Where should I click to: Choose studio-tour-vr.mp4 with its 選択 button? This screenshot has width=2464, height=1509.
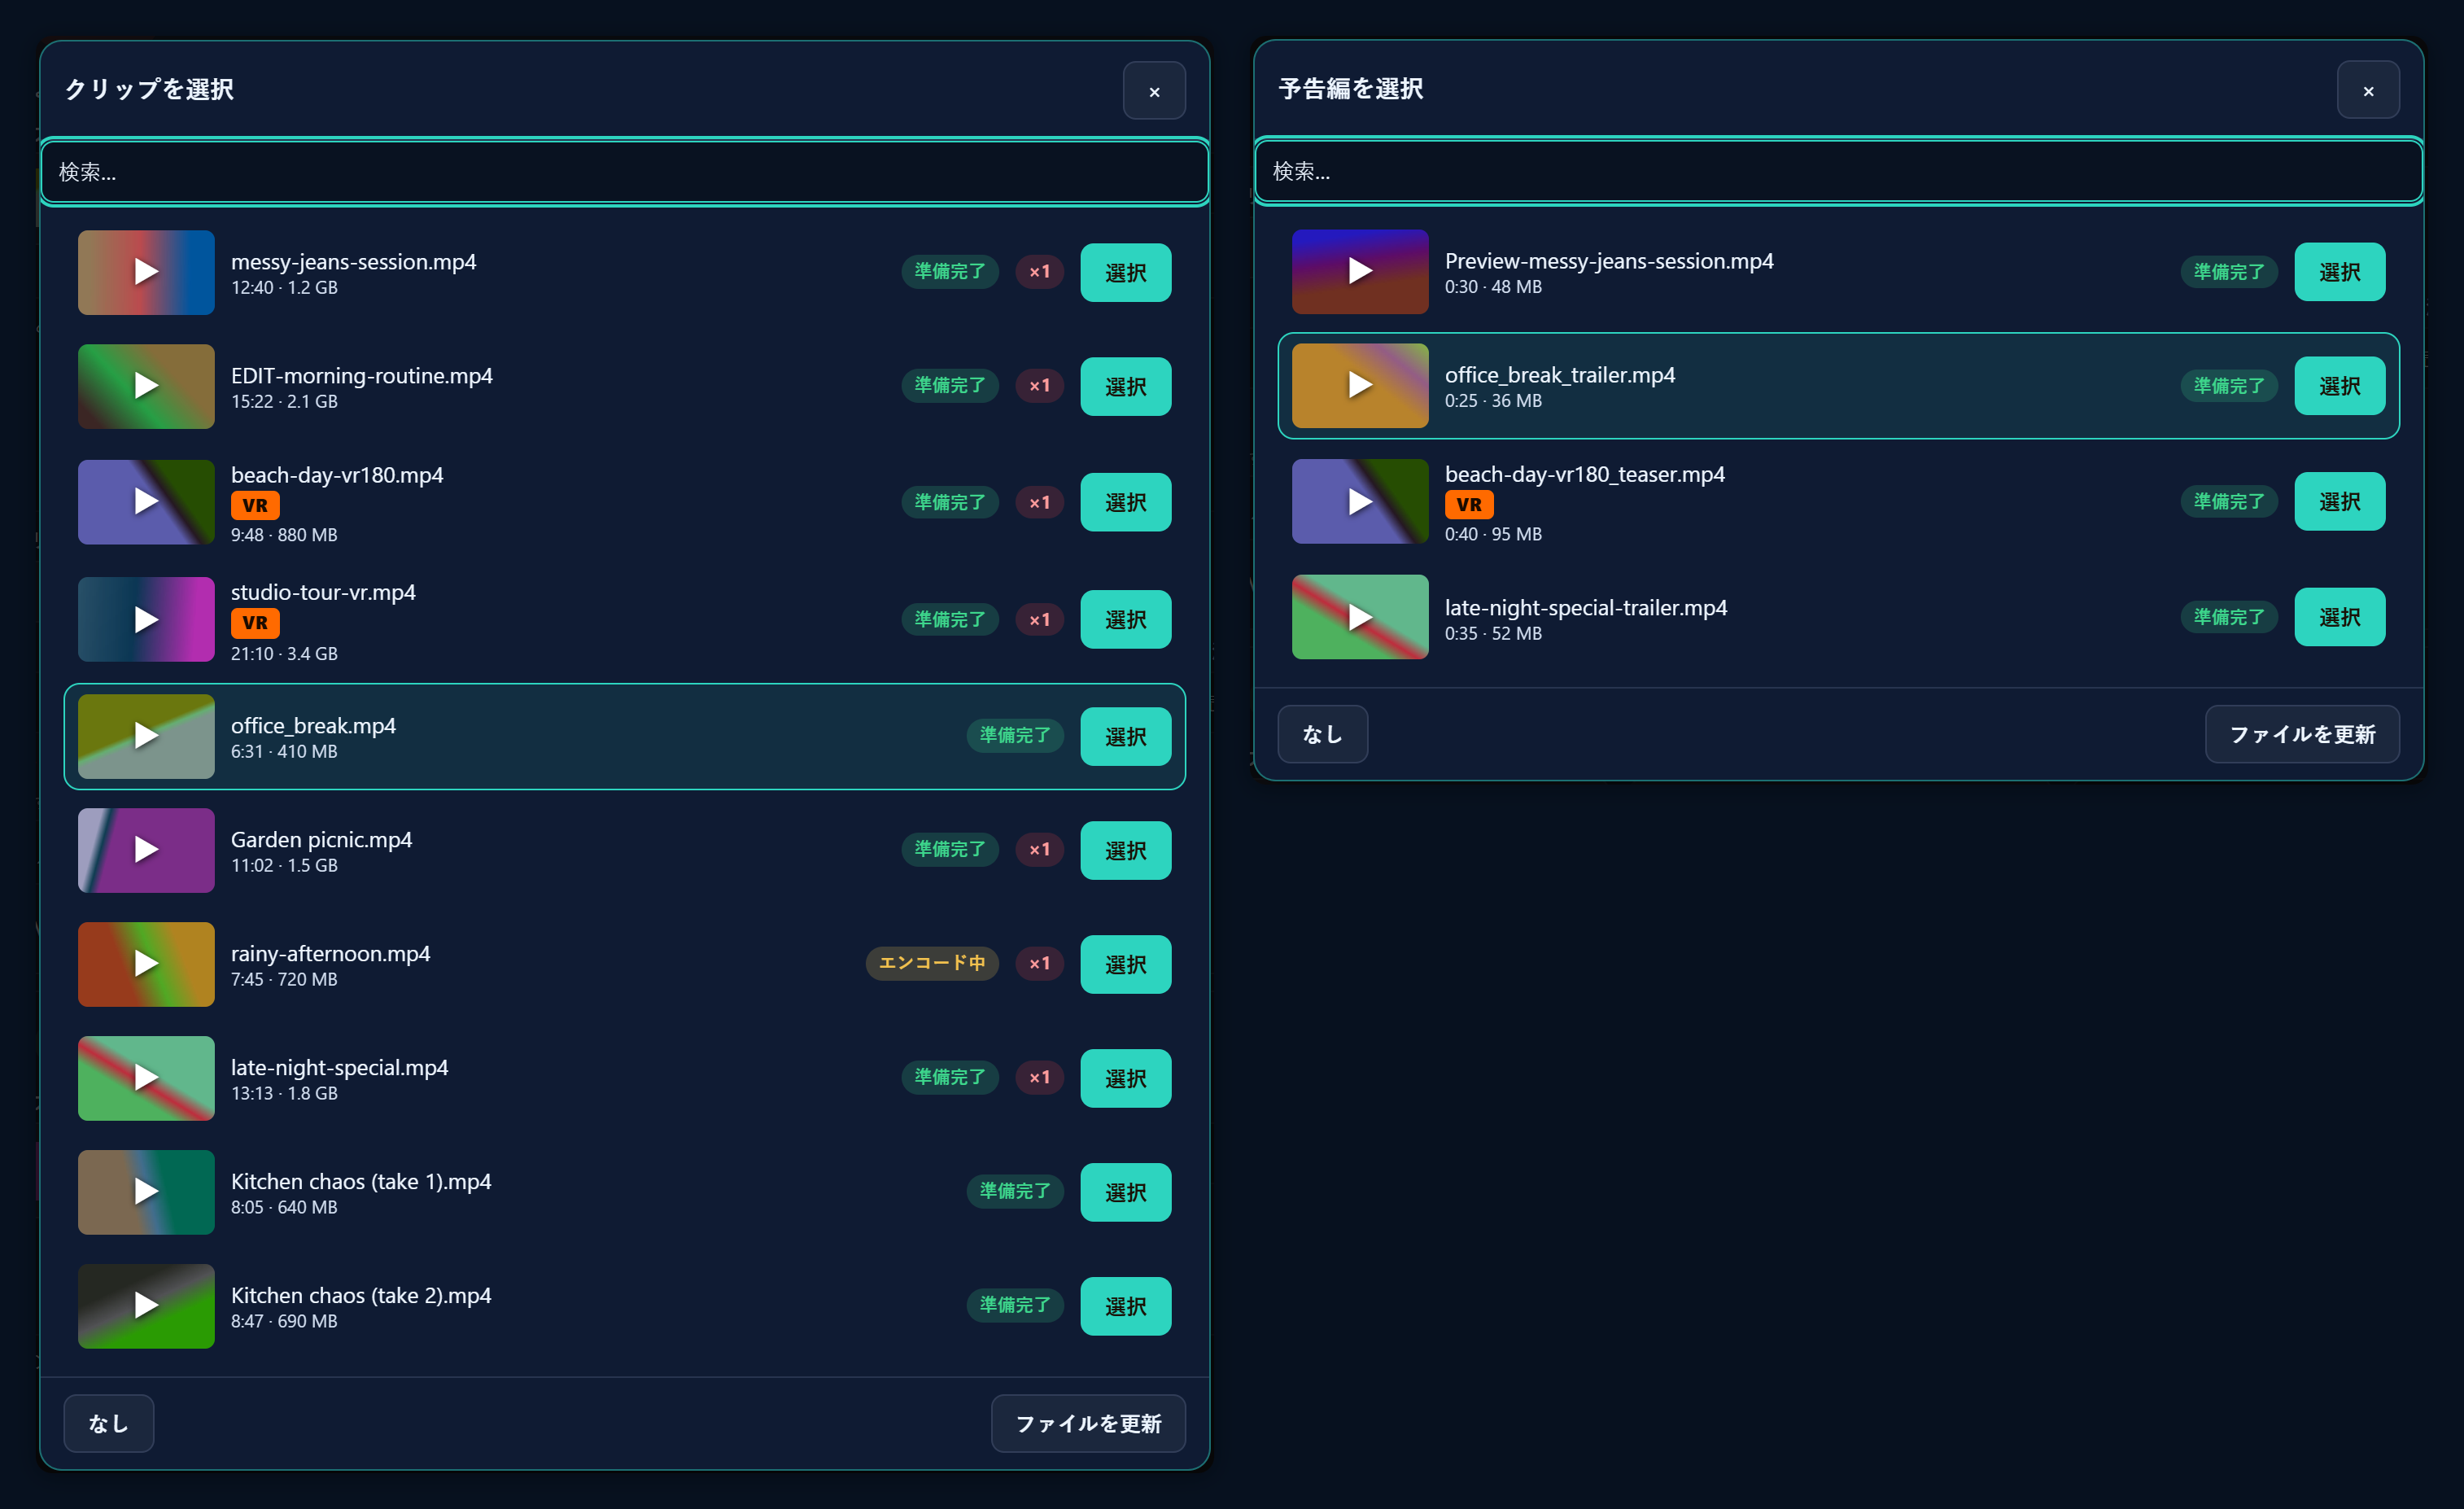click(1125, 619)
